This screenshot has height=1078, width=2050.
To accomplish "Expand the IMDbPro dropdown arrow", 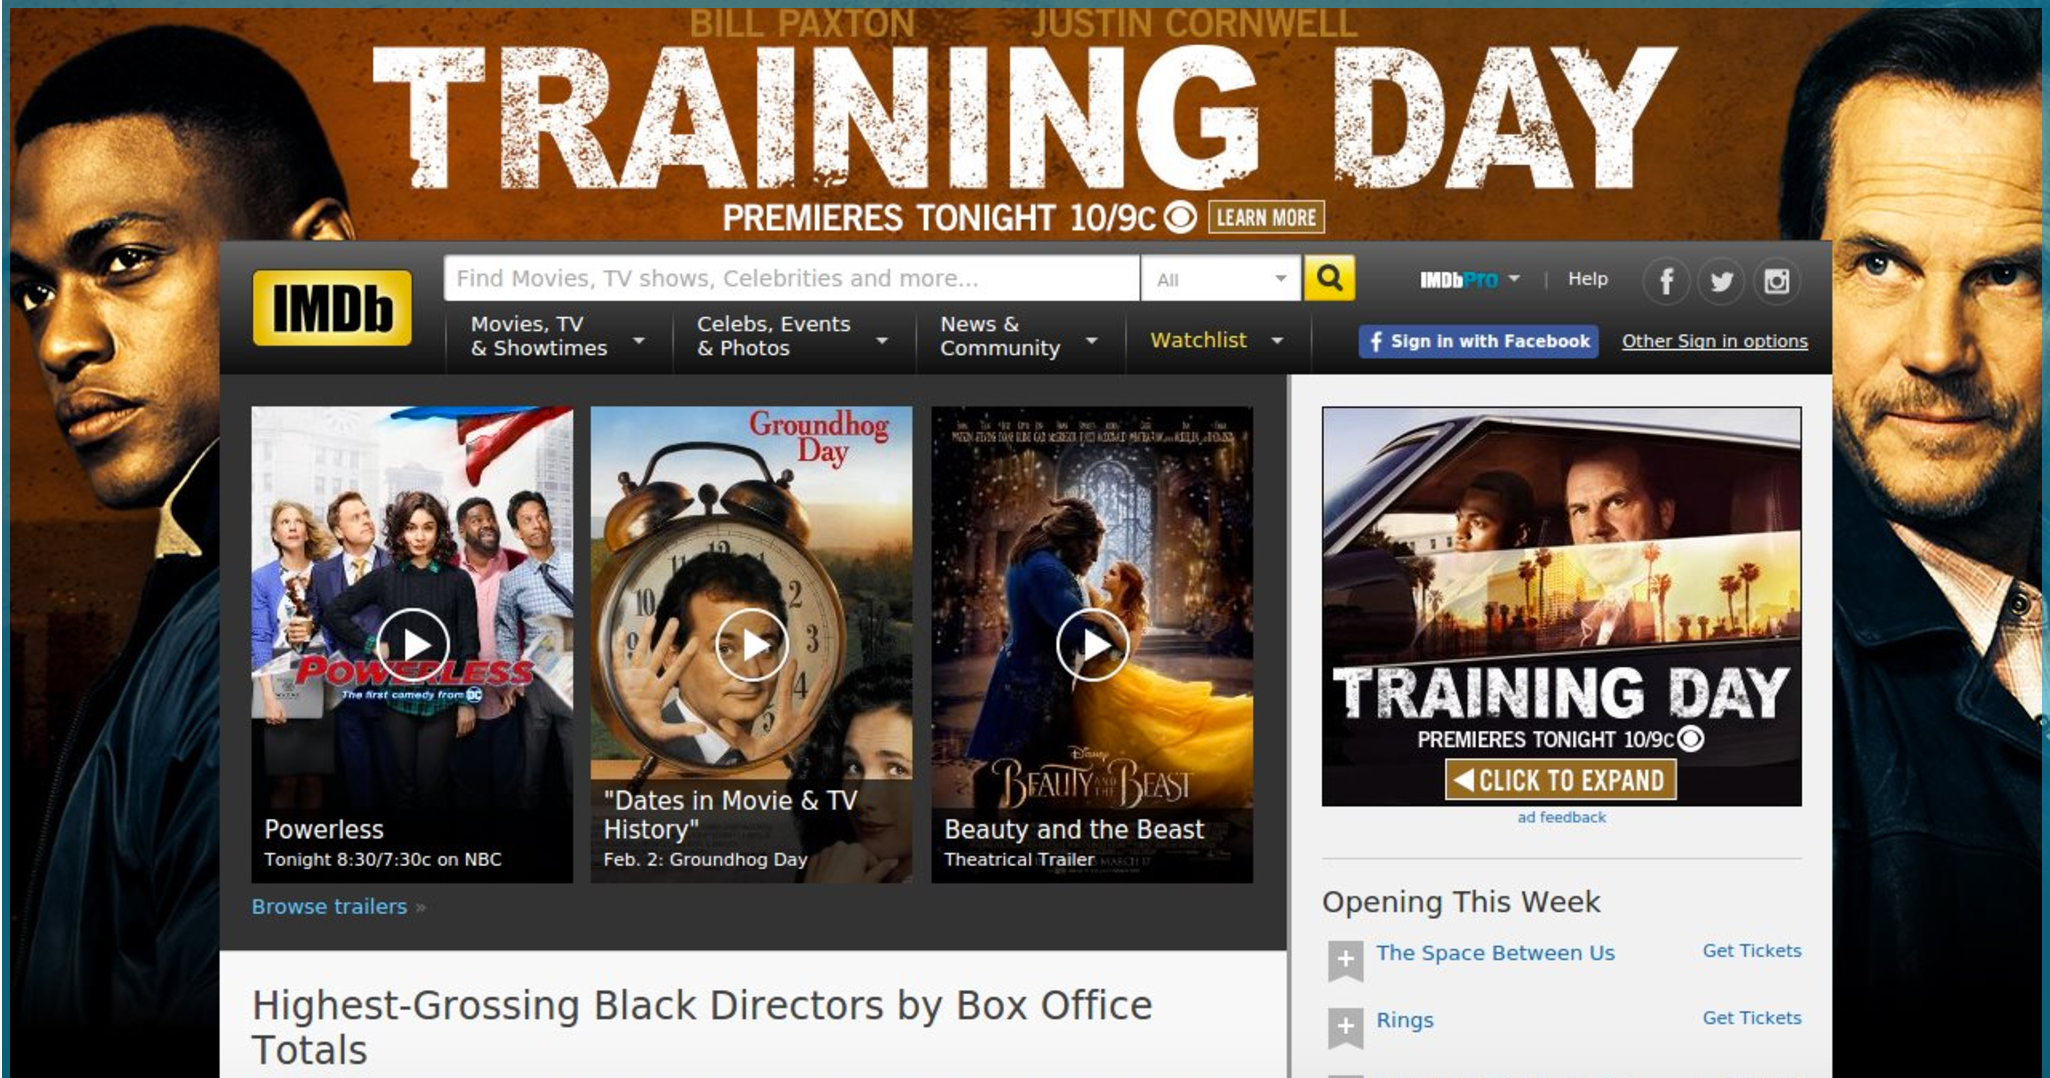I will pyautogui.click(x=1514, y=278).
